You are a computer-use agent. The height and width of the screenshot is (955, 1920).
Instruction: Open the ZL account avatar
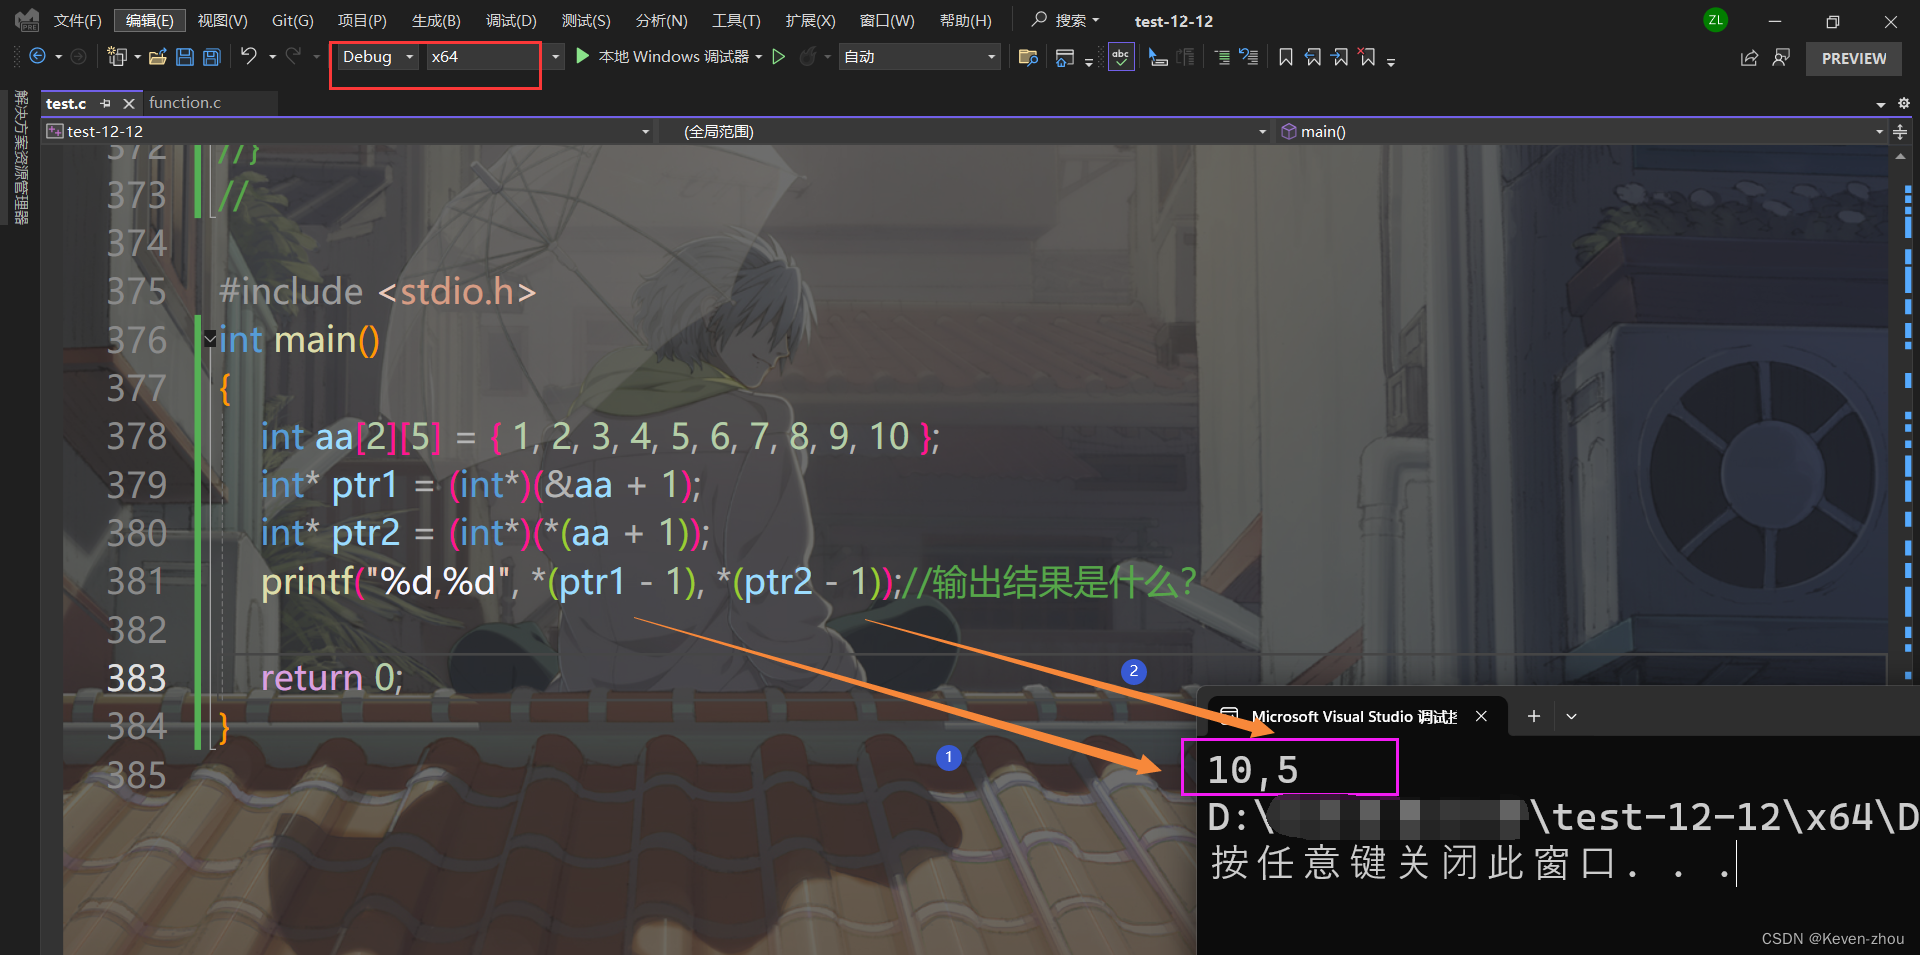1716,20
